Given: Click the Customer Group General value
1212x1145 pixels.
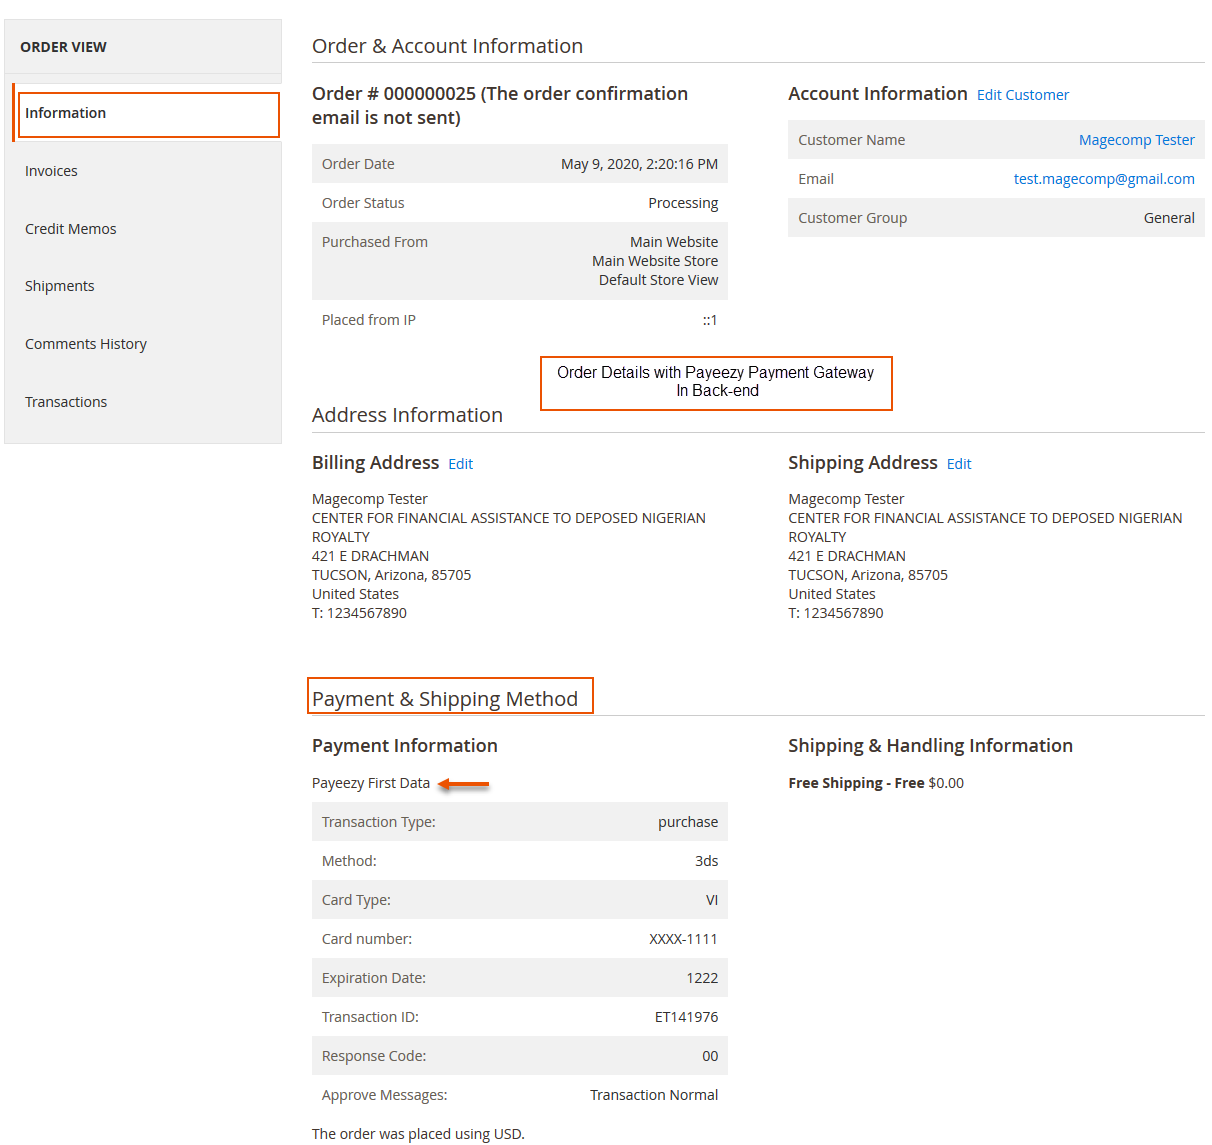Looking at the screenshot, I should pyautogui.click(x=1169, y=217).
